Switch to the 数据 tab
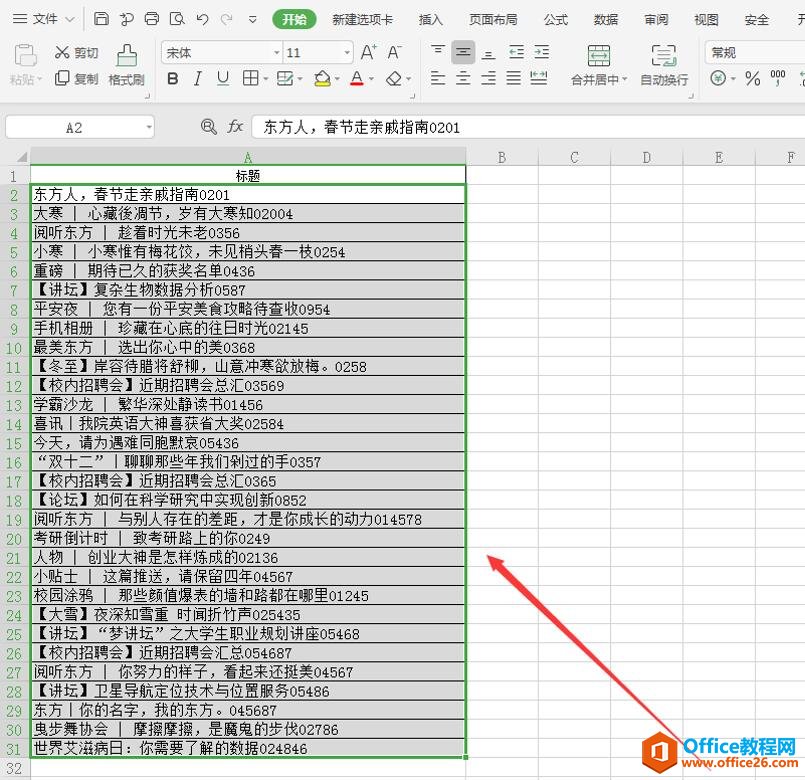Screen dimensions: 805x780 tap(606, 20)
